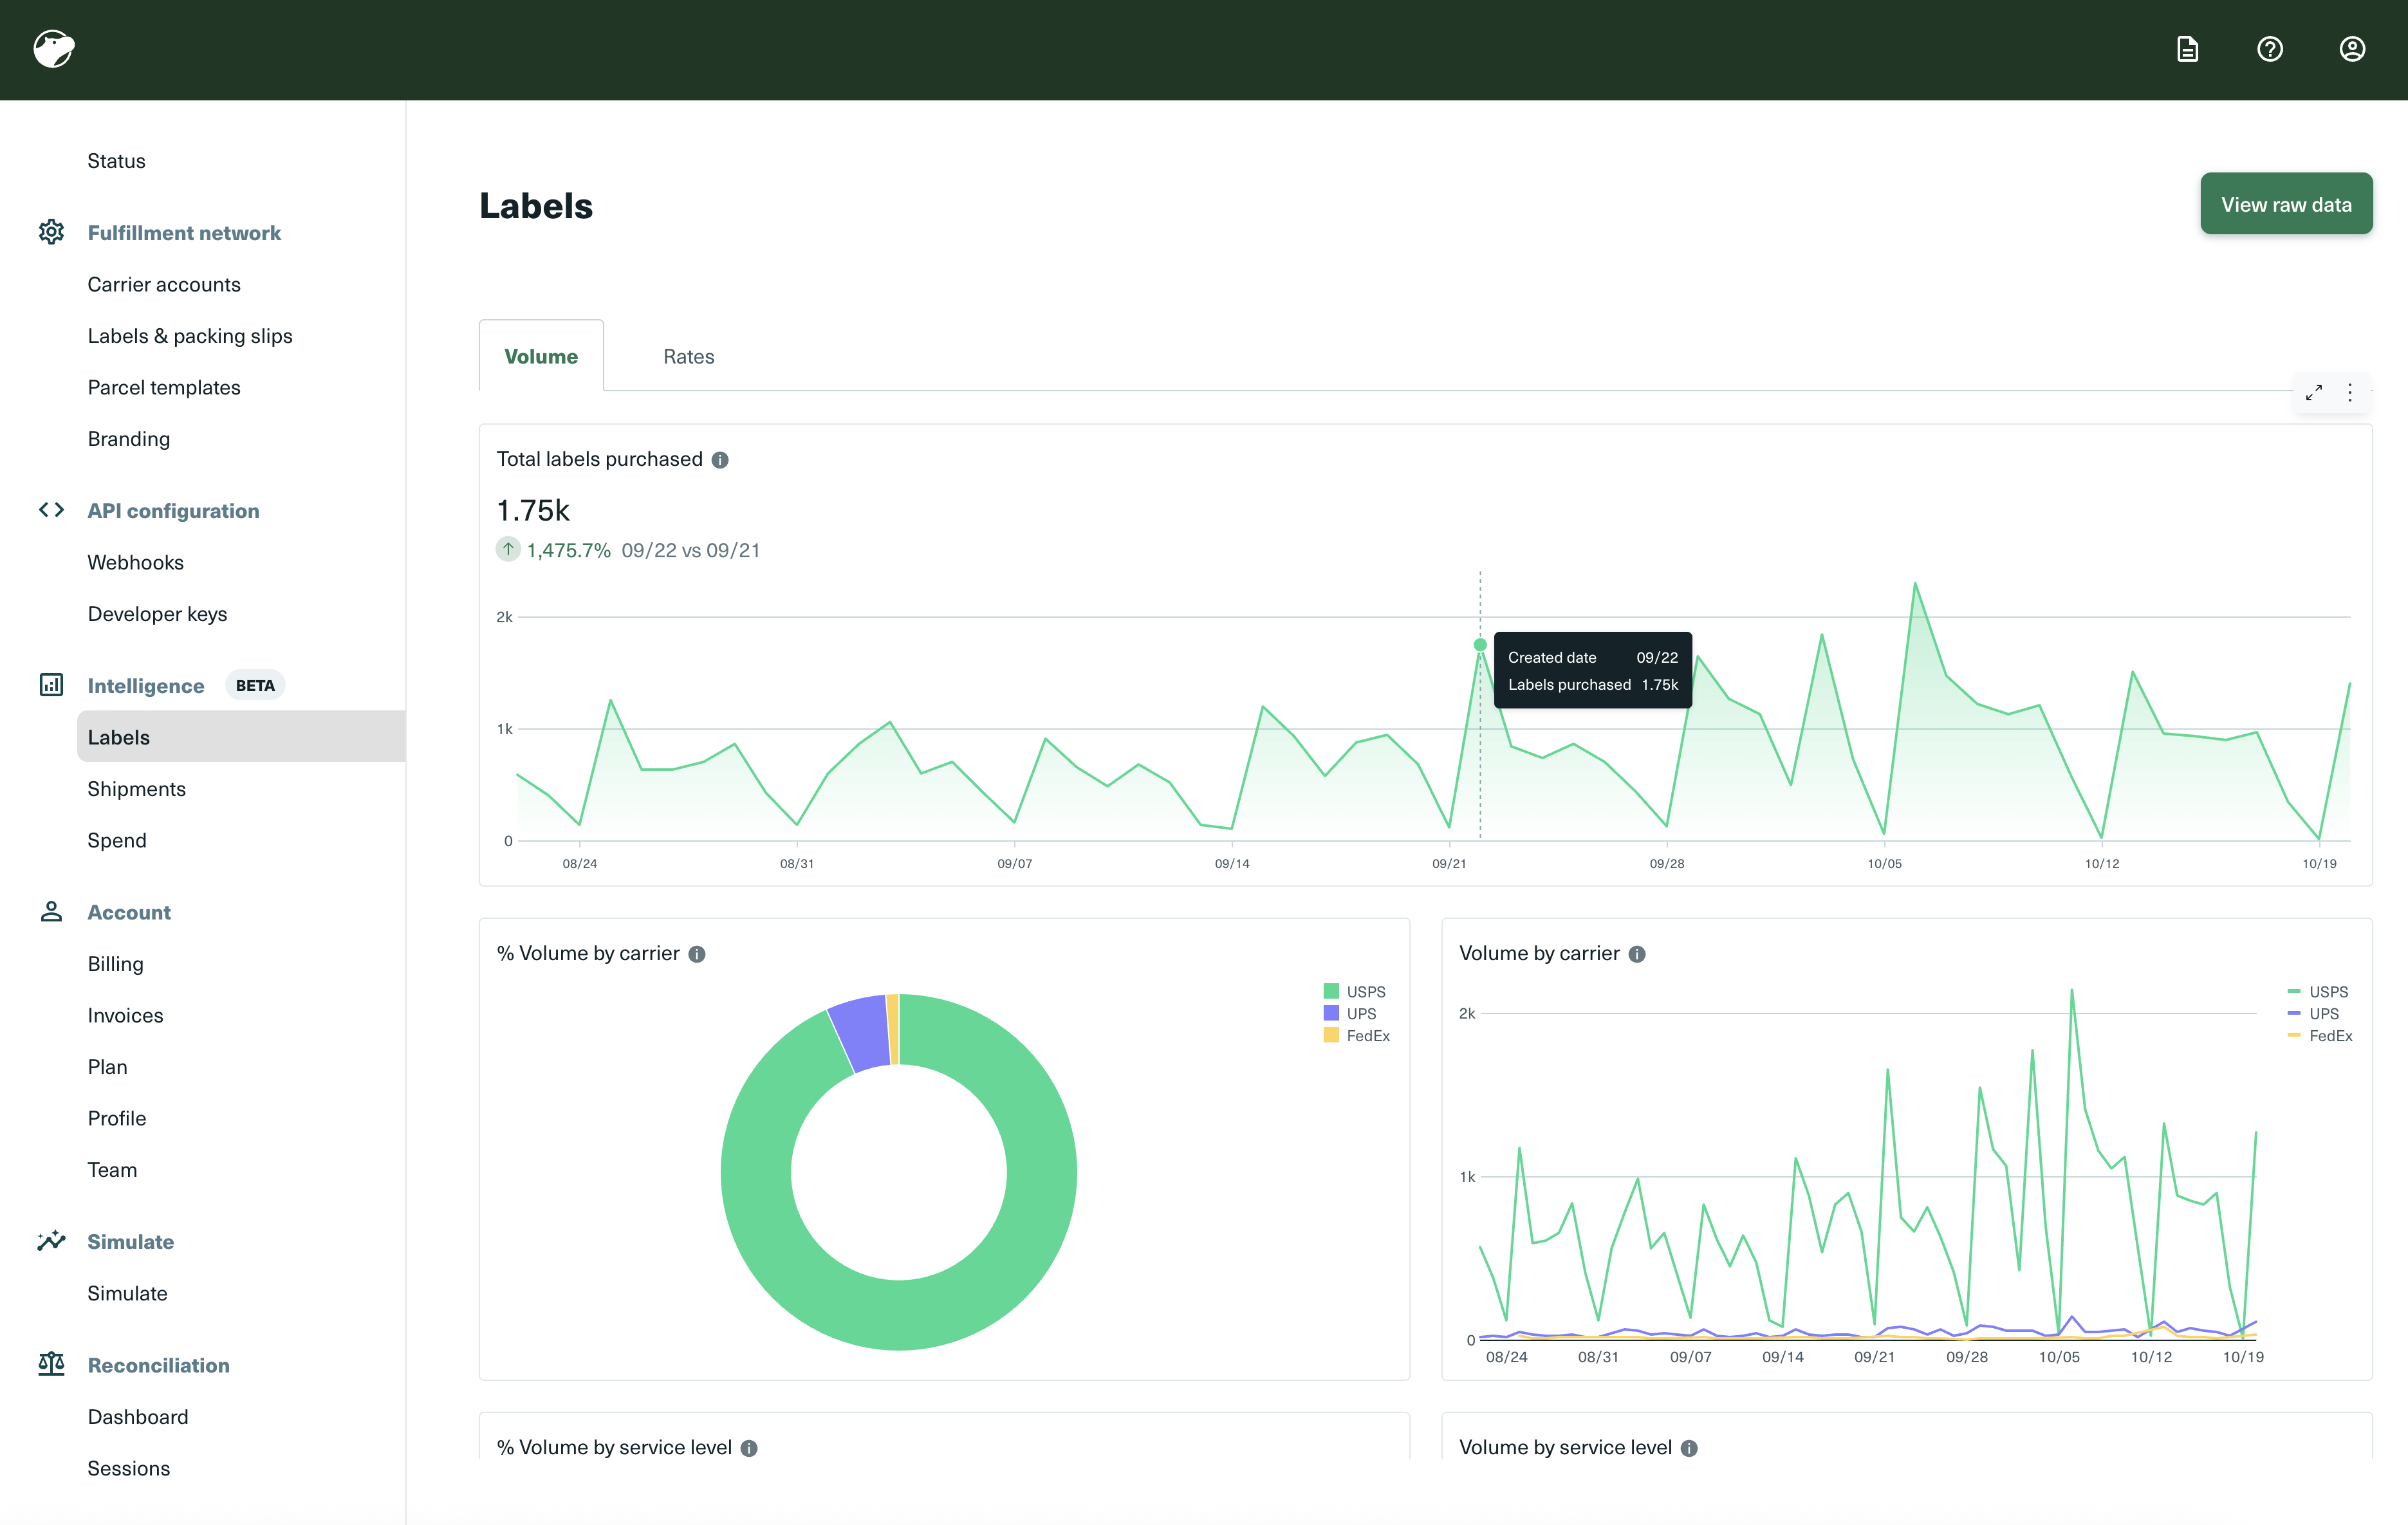Select the Volume tab

click(541, 357)
